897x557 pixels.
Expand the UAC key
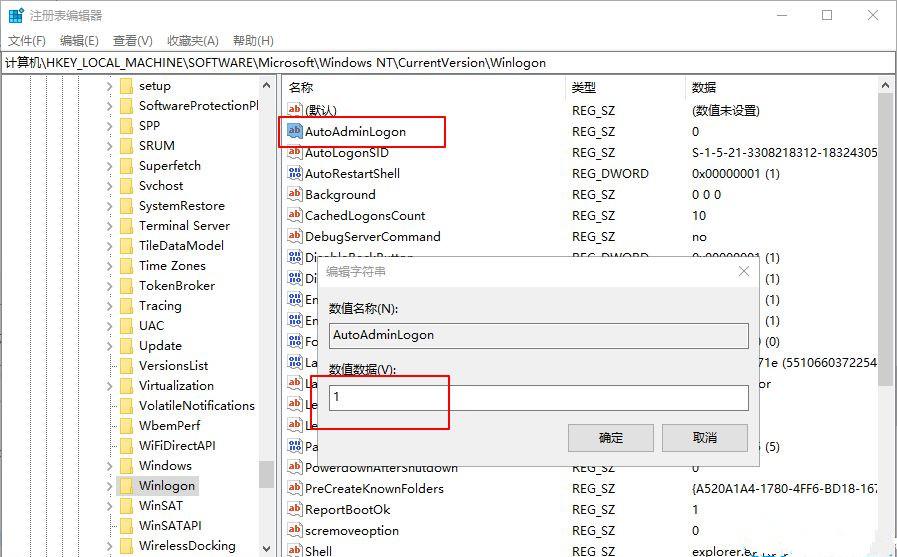(109, 326)
